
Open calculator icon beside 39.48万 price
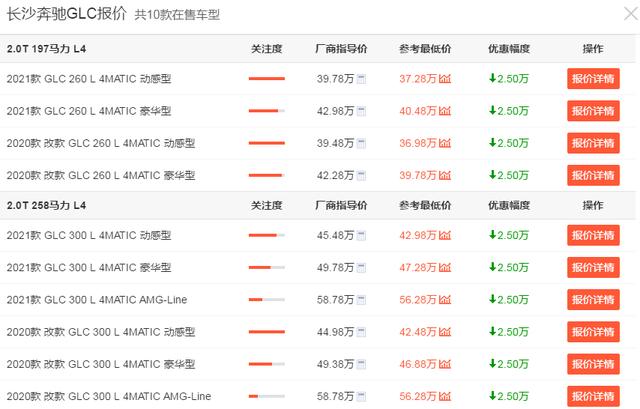coord(361,144)
